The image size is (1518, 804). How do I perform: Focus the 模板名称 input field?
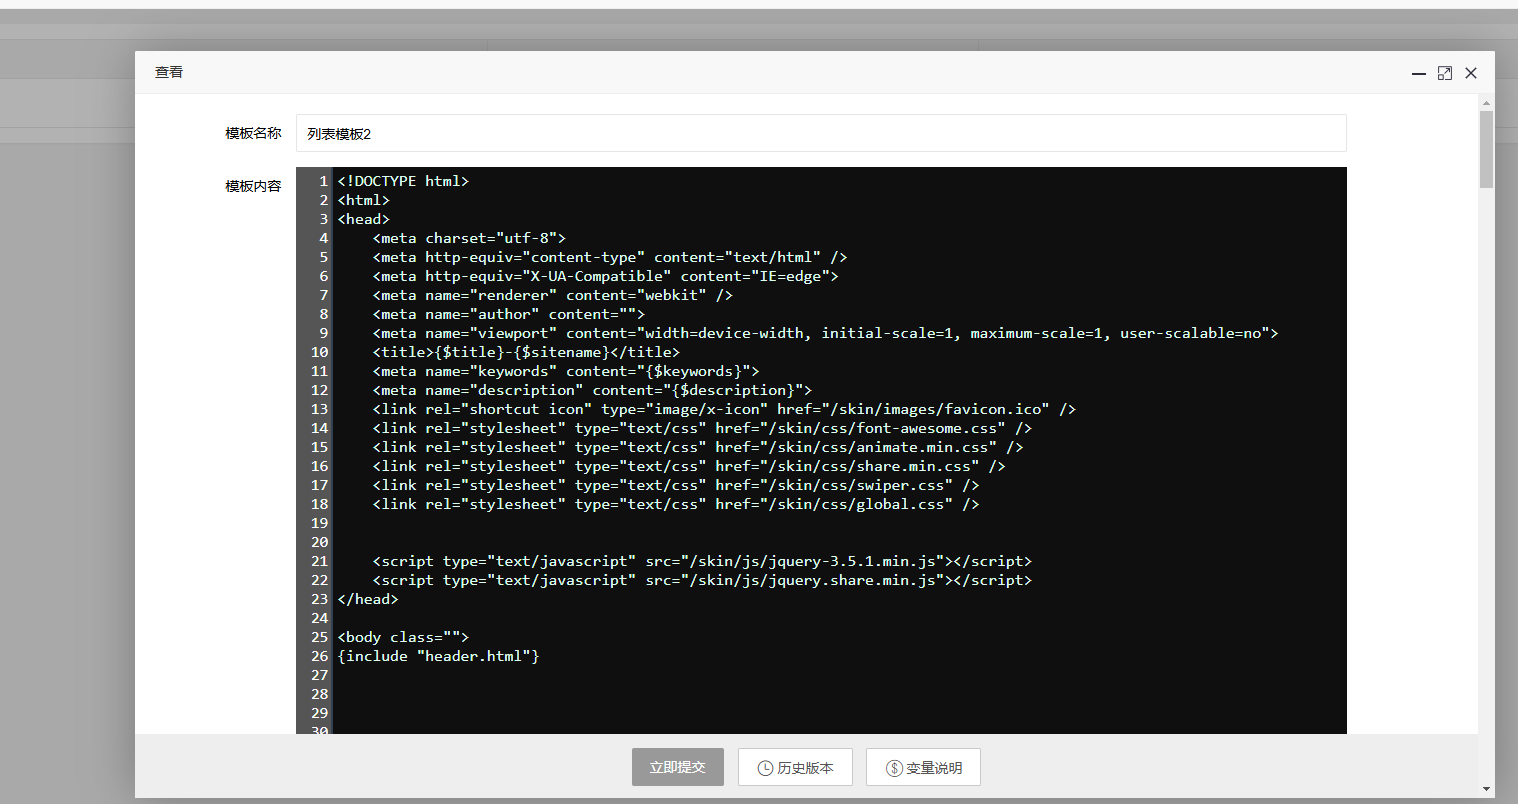821,133
